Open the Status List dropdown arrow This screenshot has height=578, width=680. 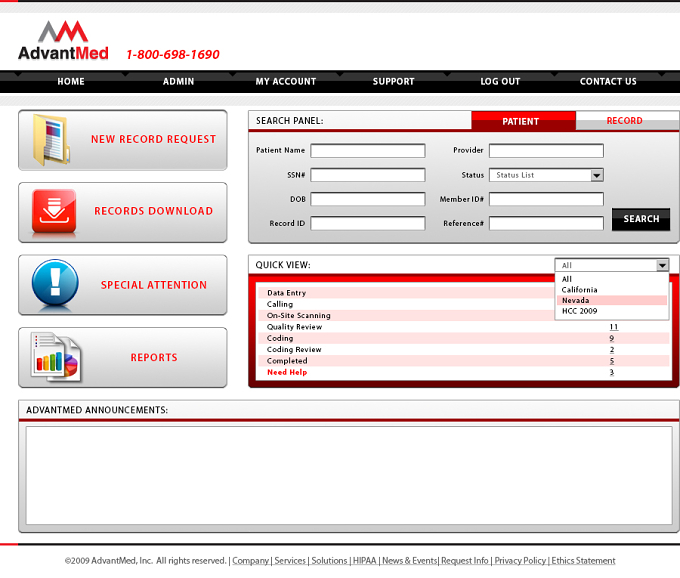click(x=597, y=175)
